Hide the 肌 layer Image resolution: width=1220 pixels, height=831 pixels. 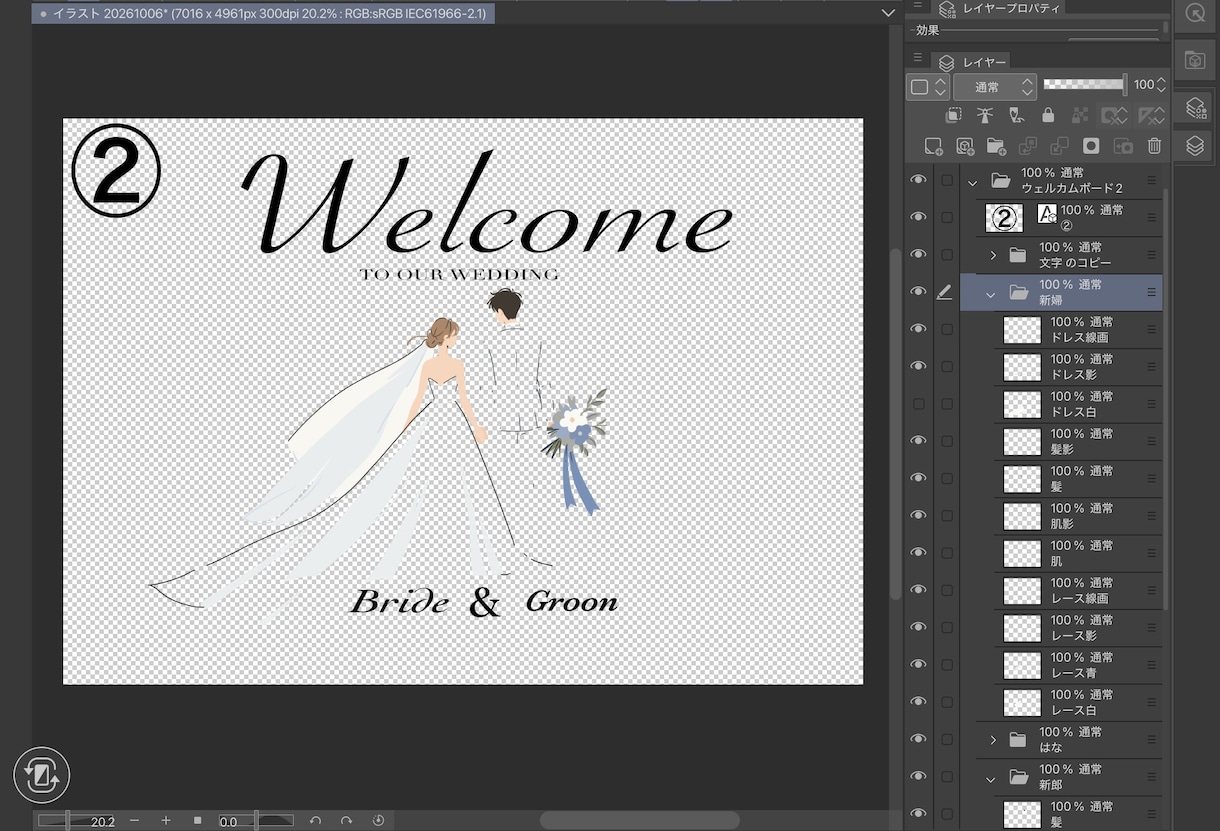click(918, 553)
